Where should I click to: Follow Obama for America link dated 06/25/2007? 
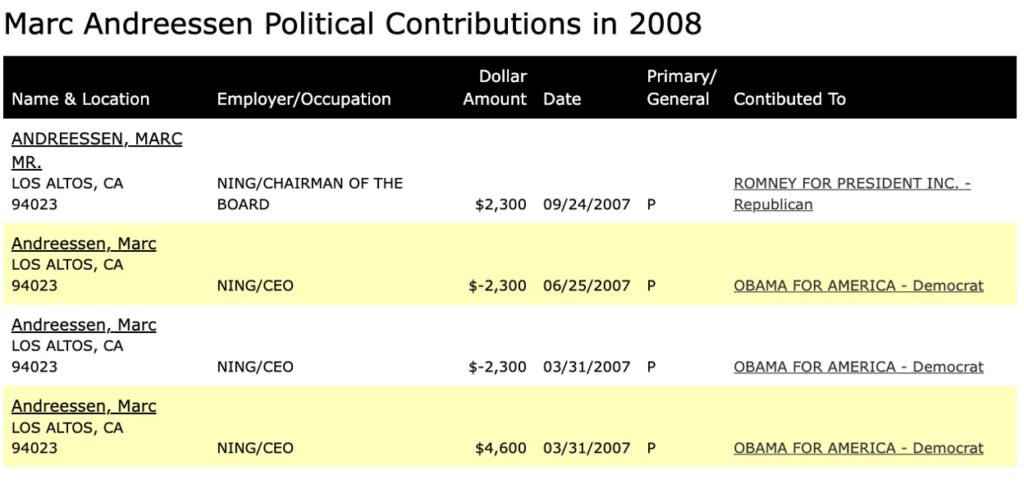858,286
